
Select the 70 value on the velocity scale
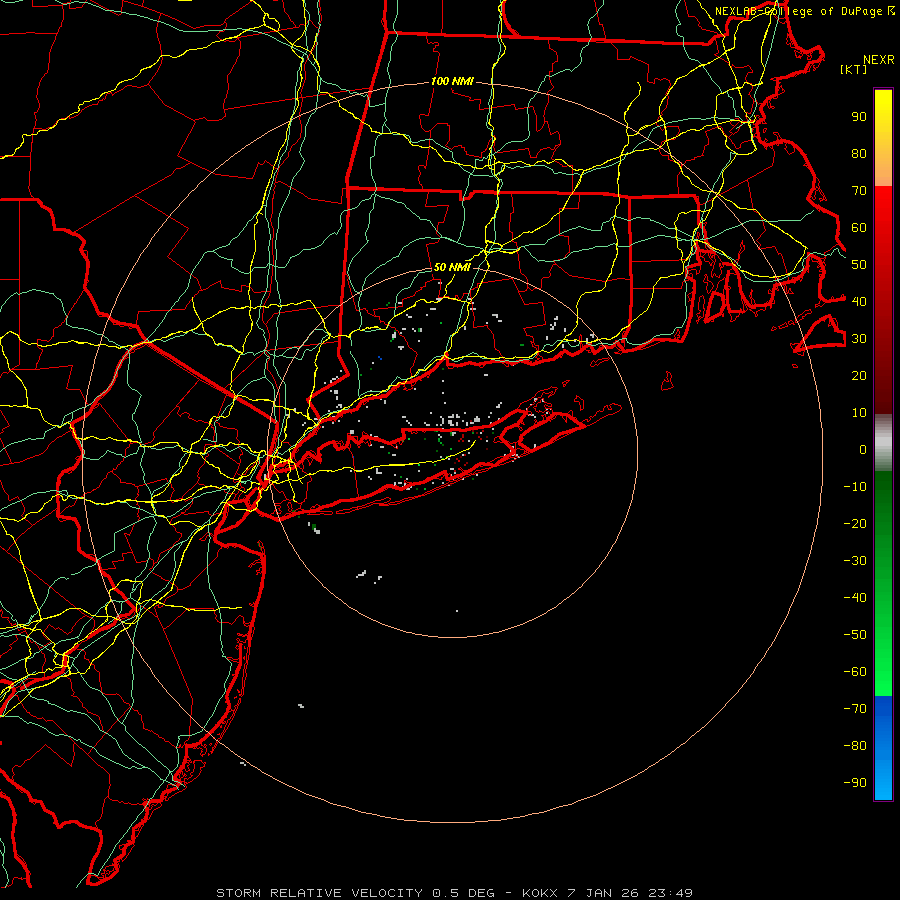(x=859, y=191)
